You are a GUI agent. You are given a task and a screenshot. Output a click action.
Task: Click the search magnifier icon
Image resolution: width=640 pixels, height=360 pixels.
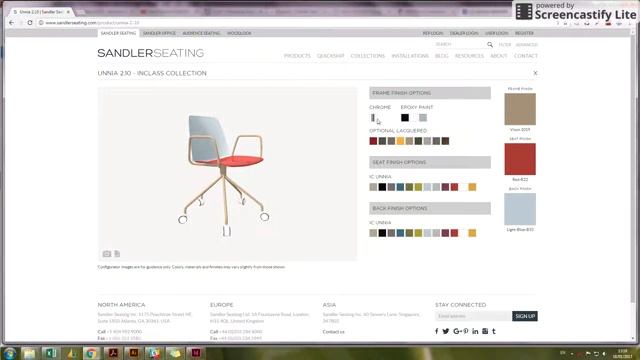[x=490, y=44]
